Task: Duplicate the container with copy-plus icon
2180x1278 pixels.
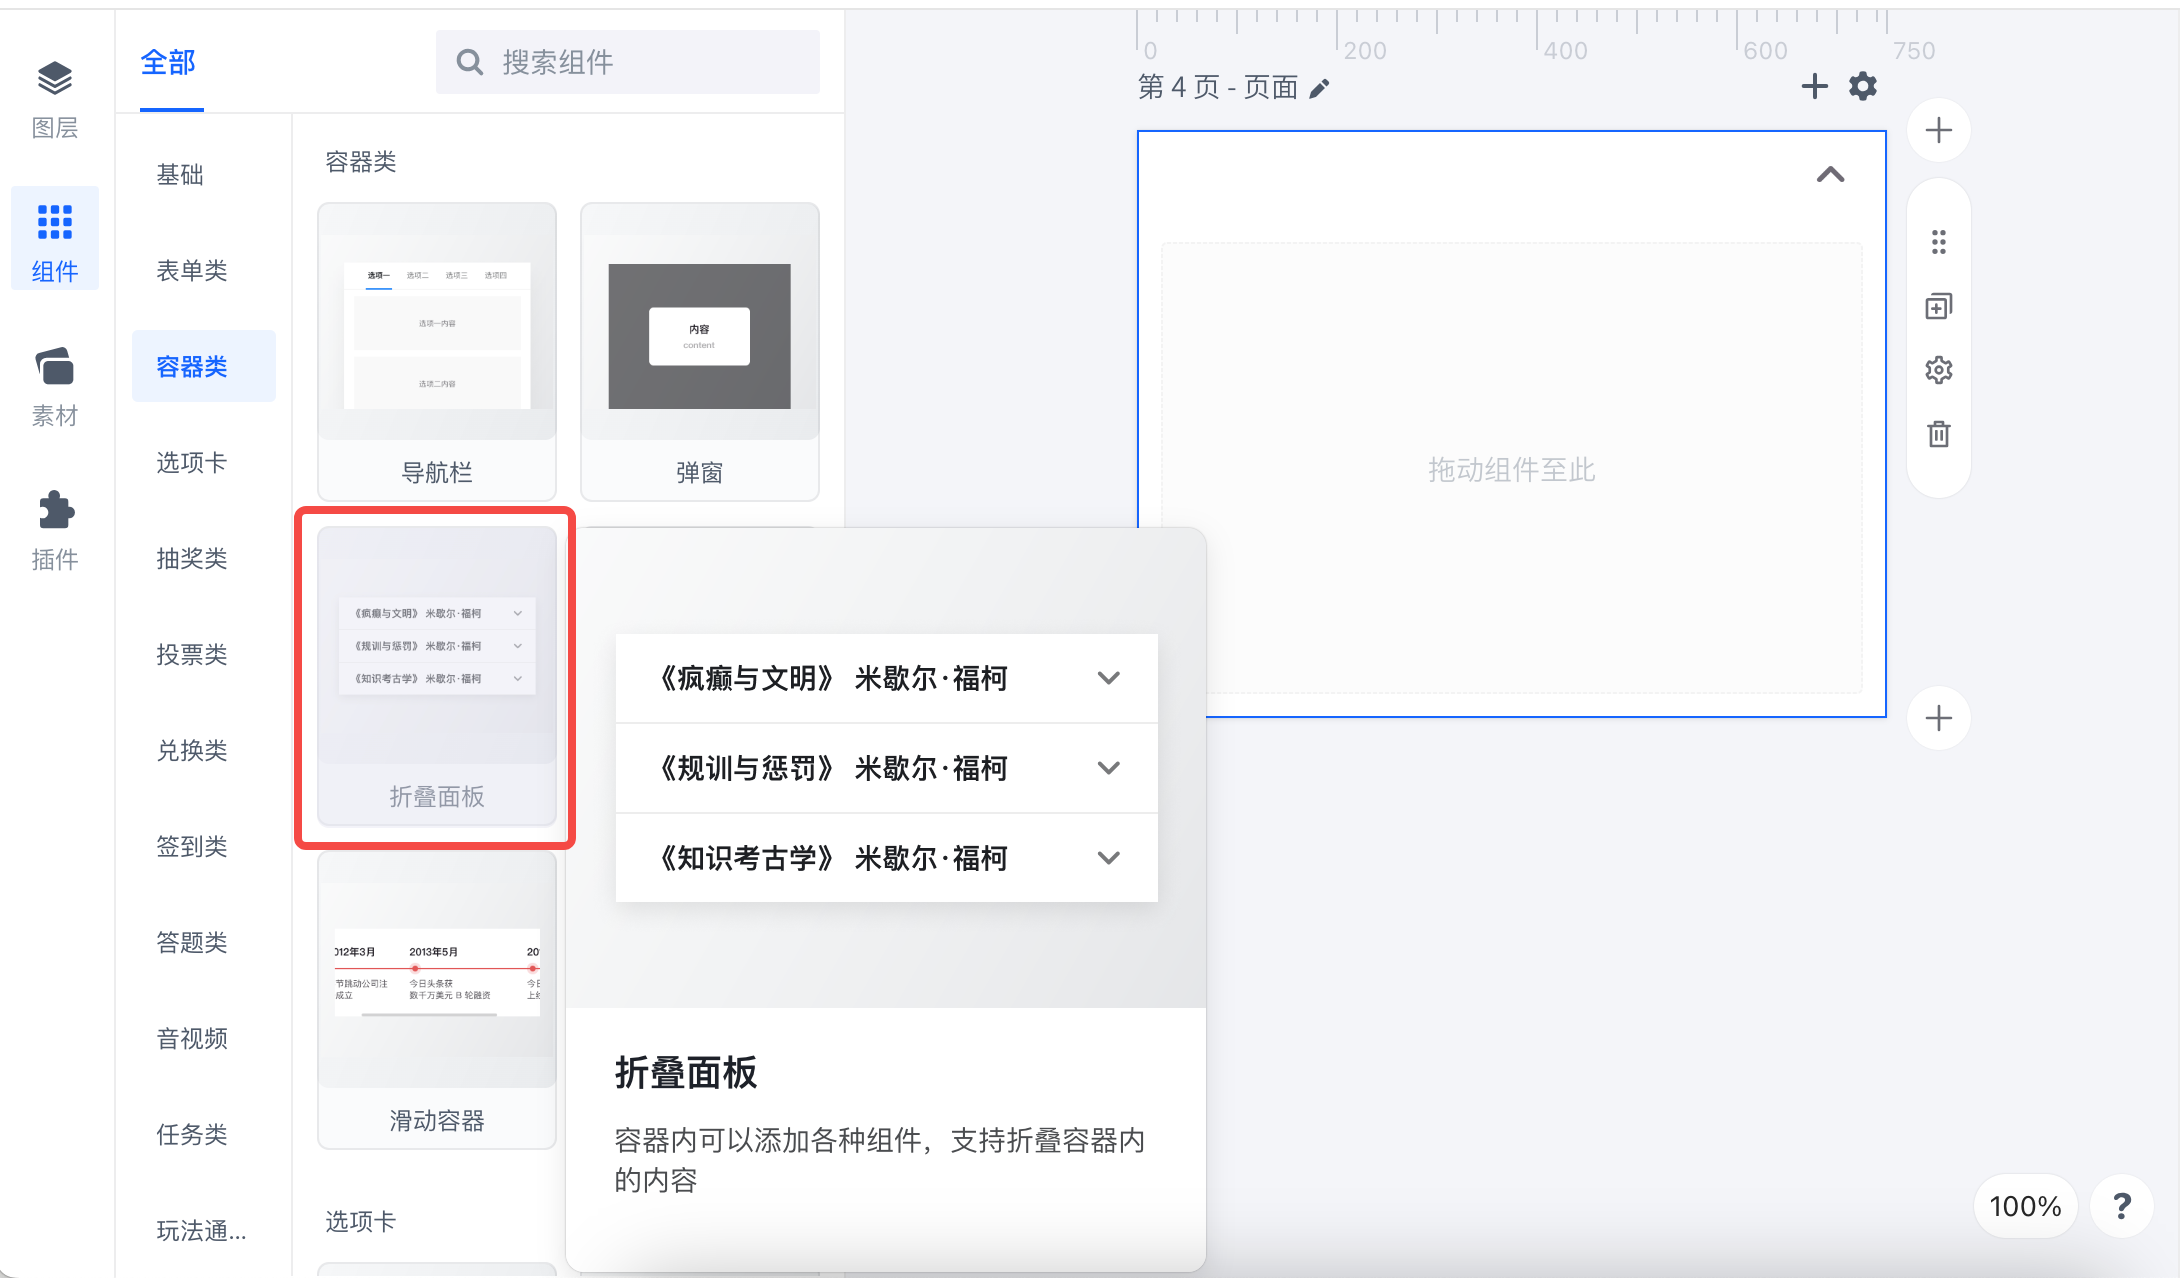Action: coord(1938,306)
